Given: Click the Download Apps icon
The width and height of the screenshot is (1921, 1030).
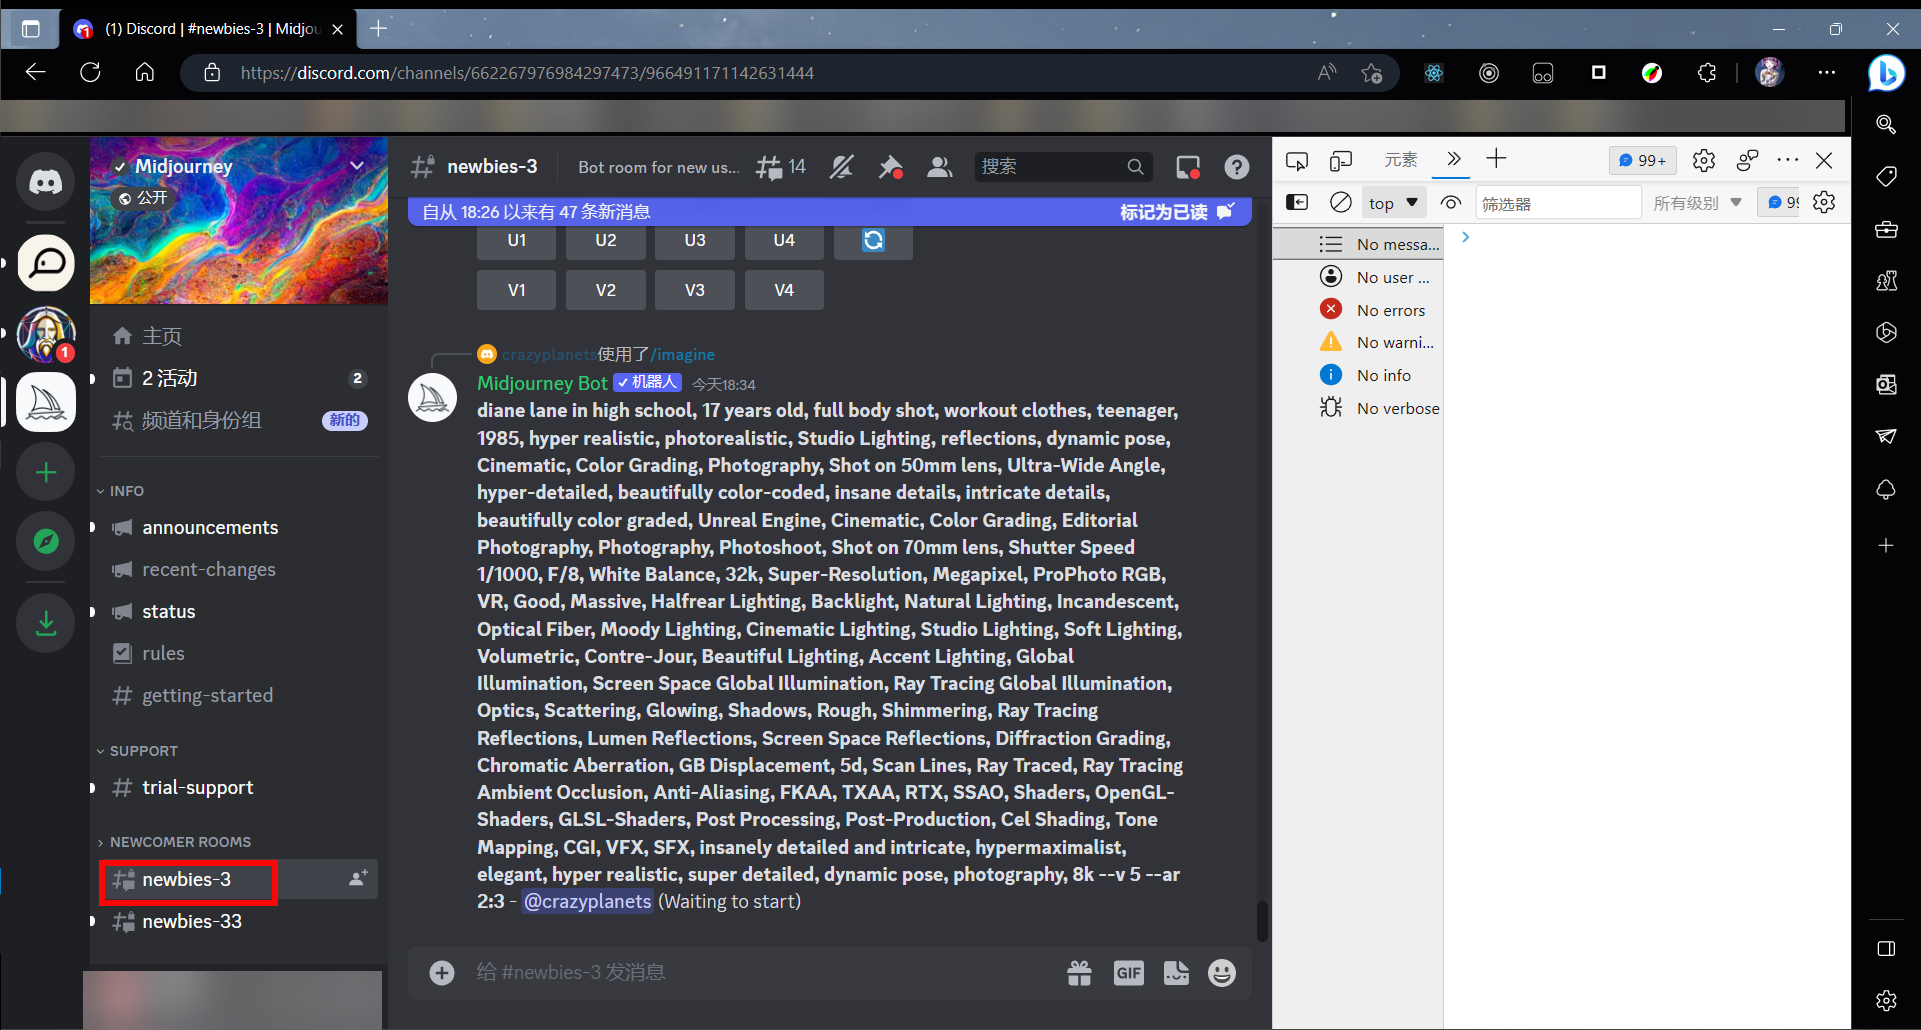Looking at the screenshot, I should pyautogui.click(x=45, y=623).
